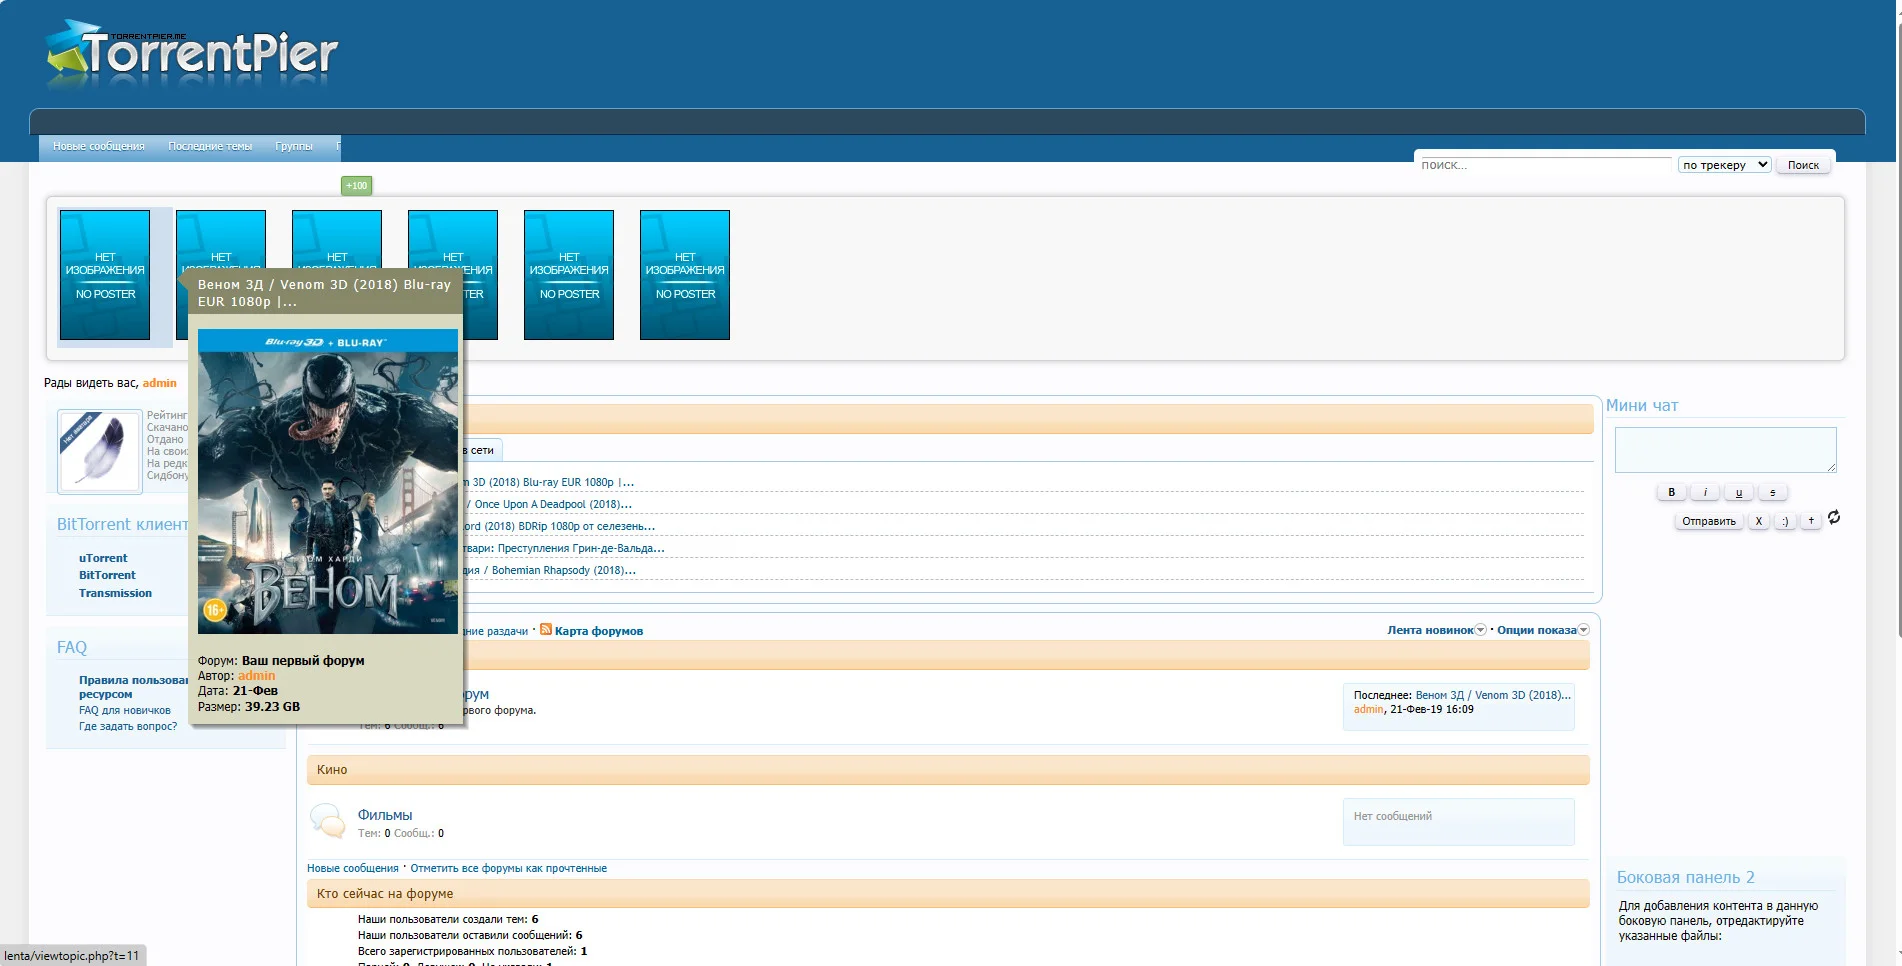
Task: Open the Transmission client link
Action: click(115, 593)
